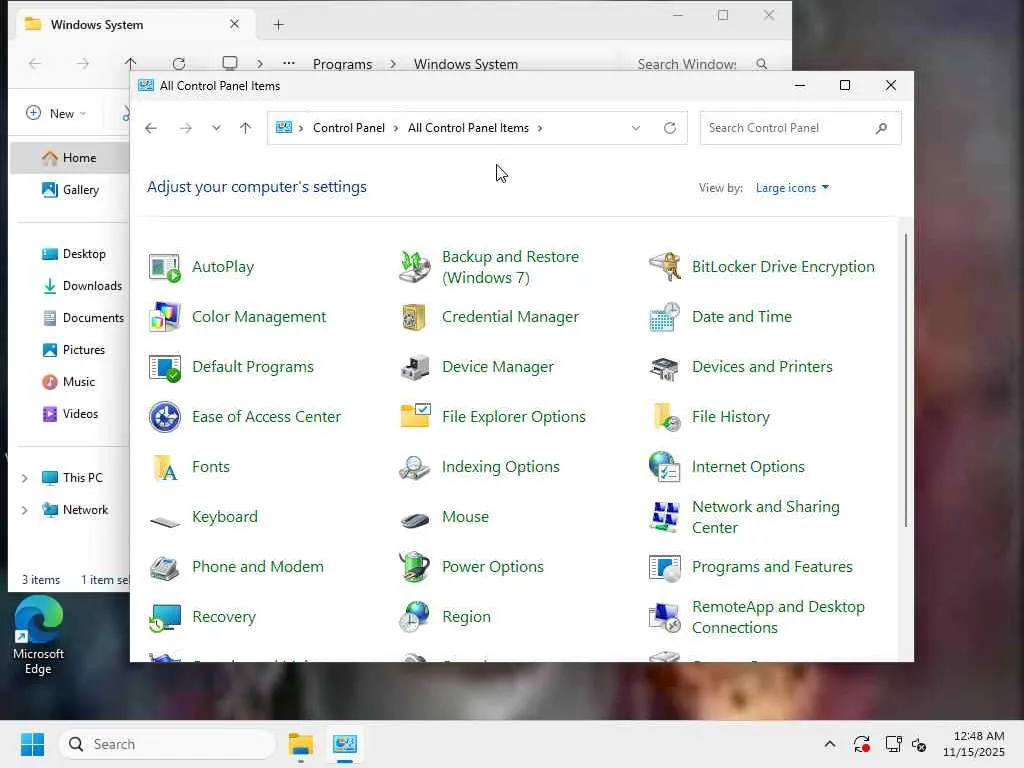Open the Windows Start menu

(32, 744)
